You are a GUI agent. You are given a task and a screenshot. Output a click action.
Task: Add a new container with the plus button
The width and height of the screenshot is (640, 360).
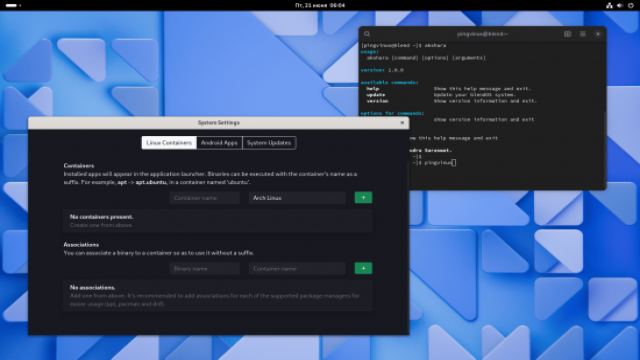[x=363, y=198]
